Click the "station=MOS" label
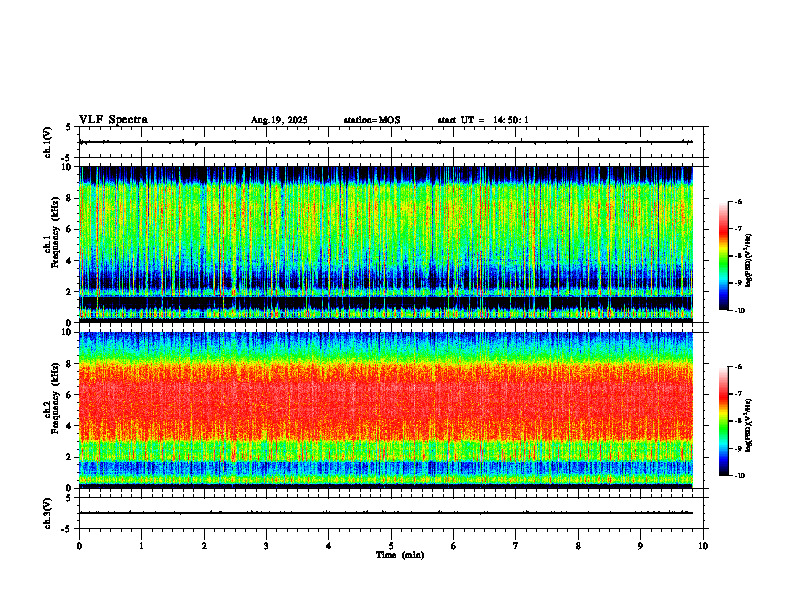 coord(372,120)
